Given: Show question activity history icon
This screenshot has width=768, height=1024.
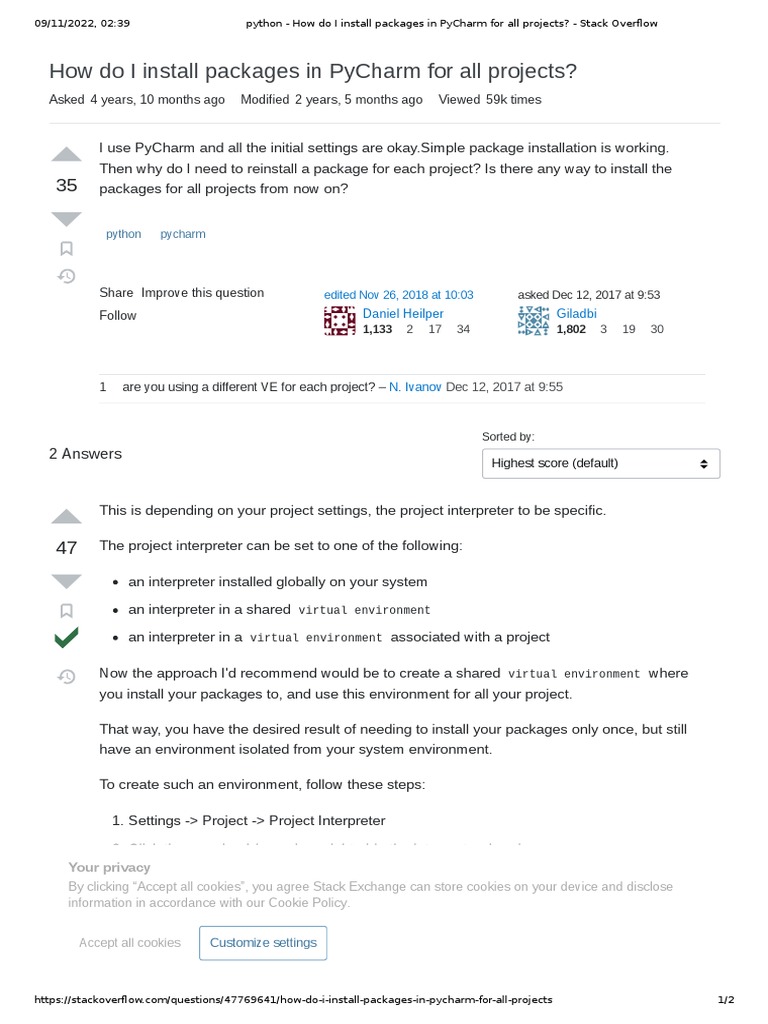Looking at the screenshot, I should click(66, 276).
